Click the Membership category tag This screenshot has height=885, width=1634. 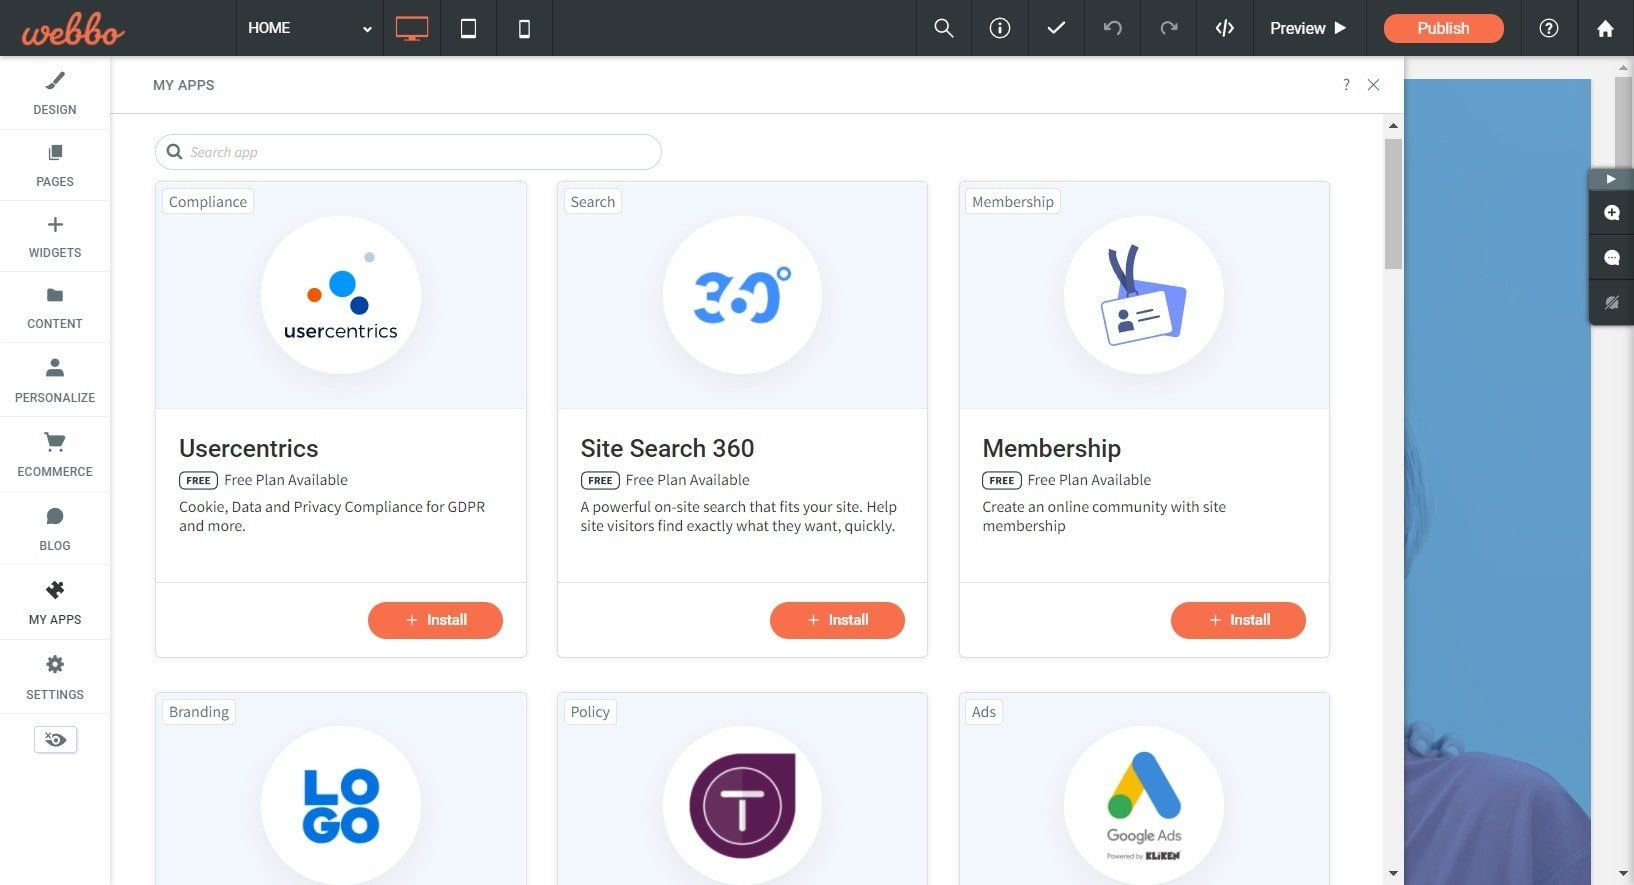coord(1013,202)
